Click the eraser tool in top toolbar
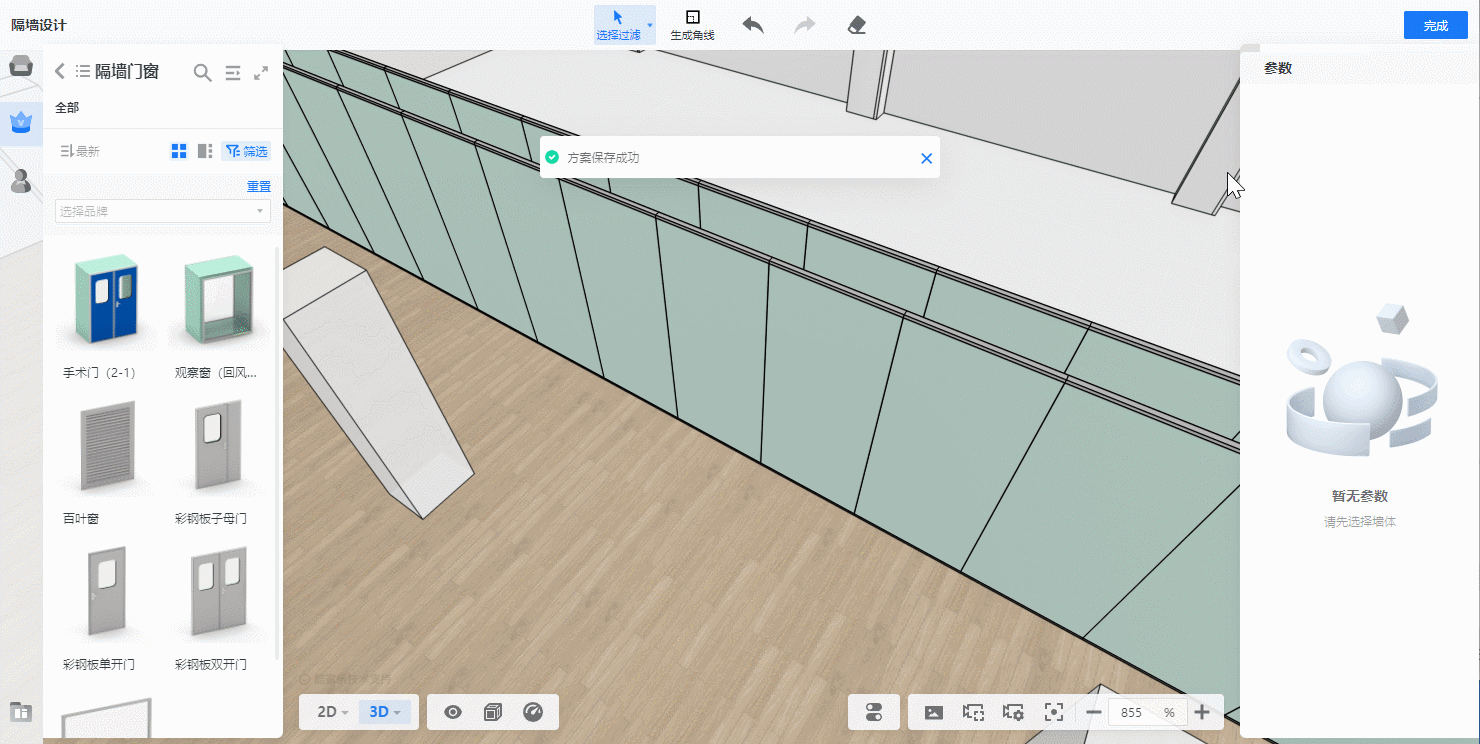 point(856,25)
